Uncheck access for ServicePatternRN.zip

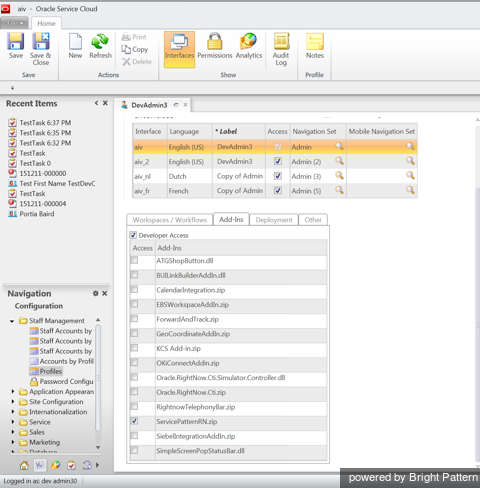point(134,421)
